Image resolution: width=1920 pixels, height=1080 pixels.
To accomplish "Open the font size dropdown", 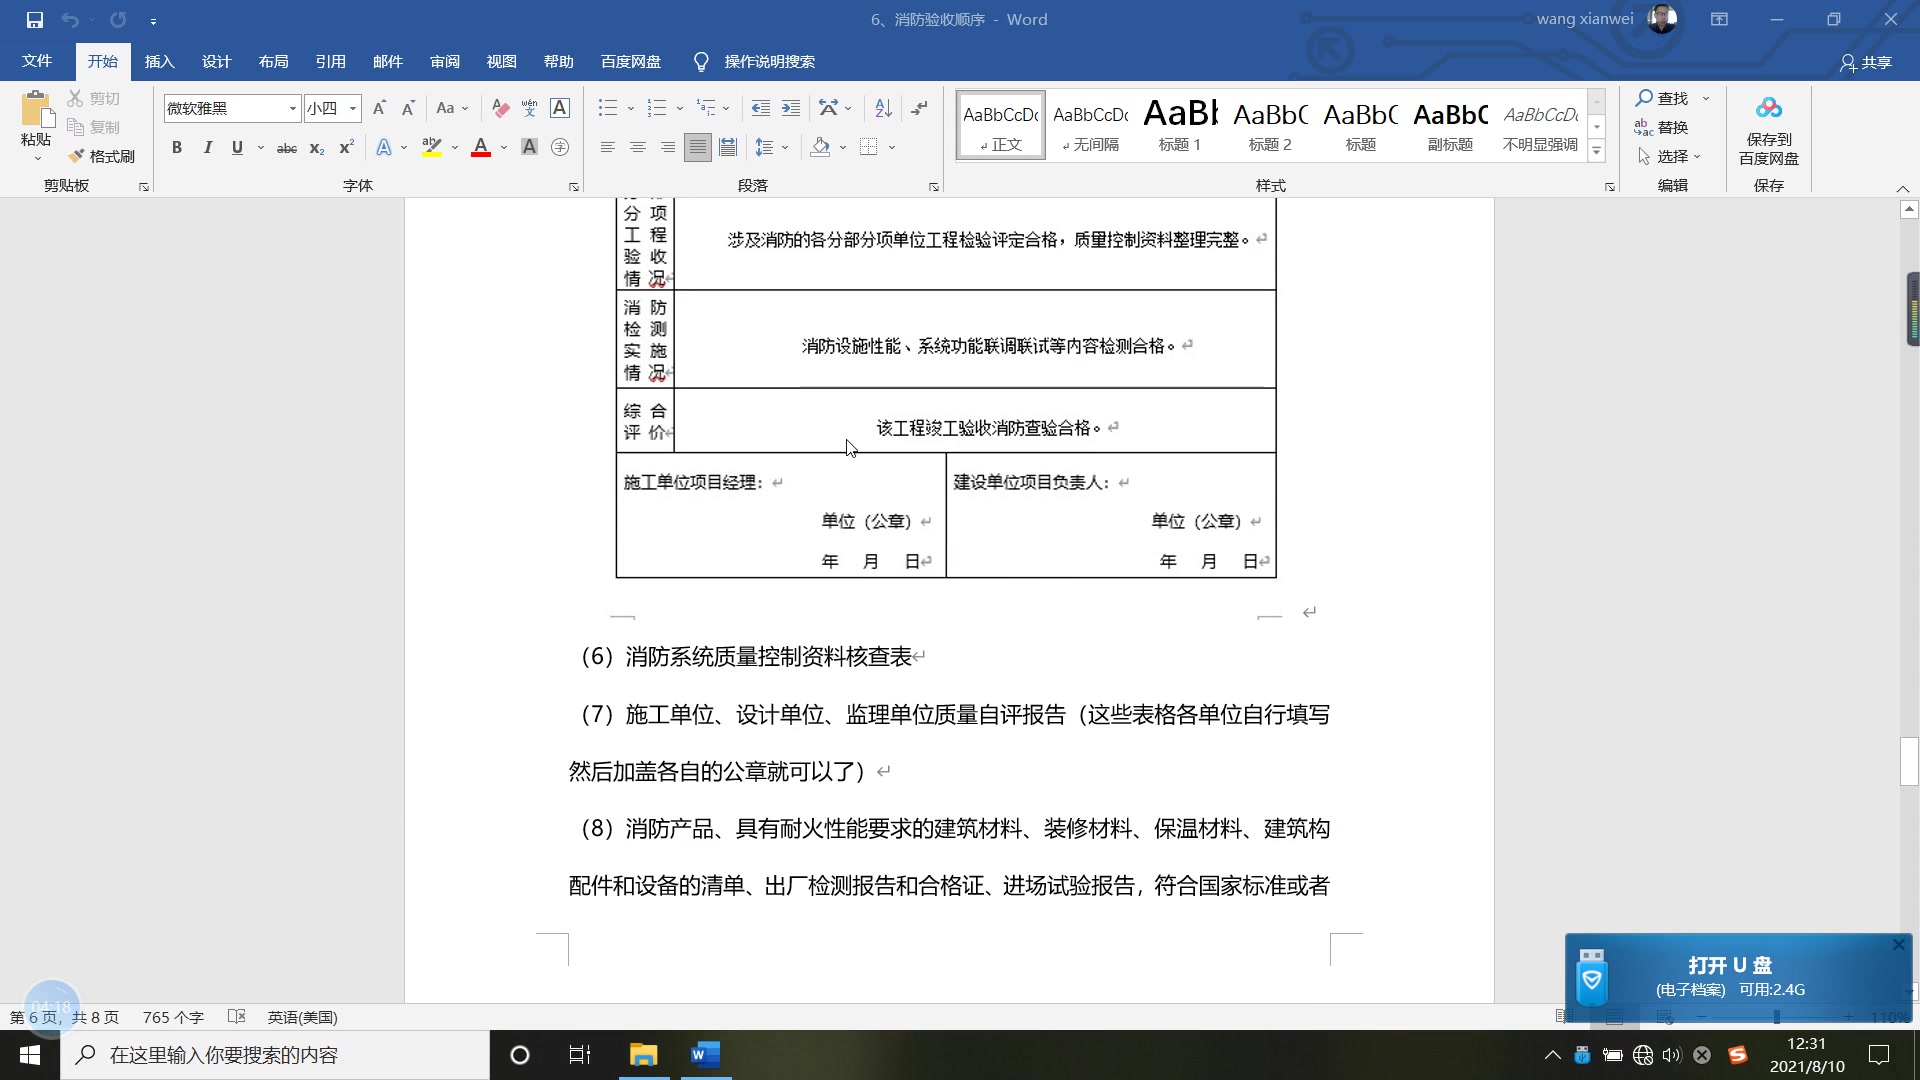I will click(353, 108).
